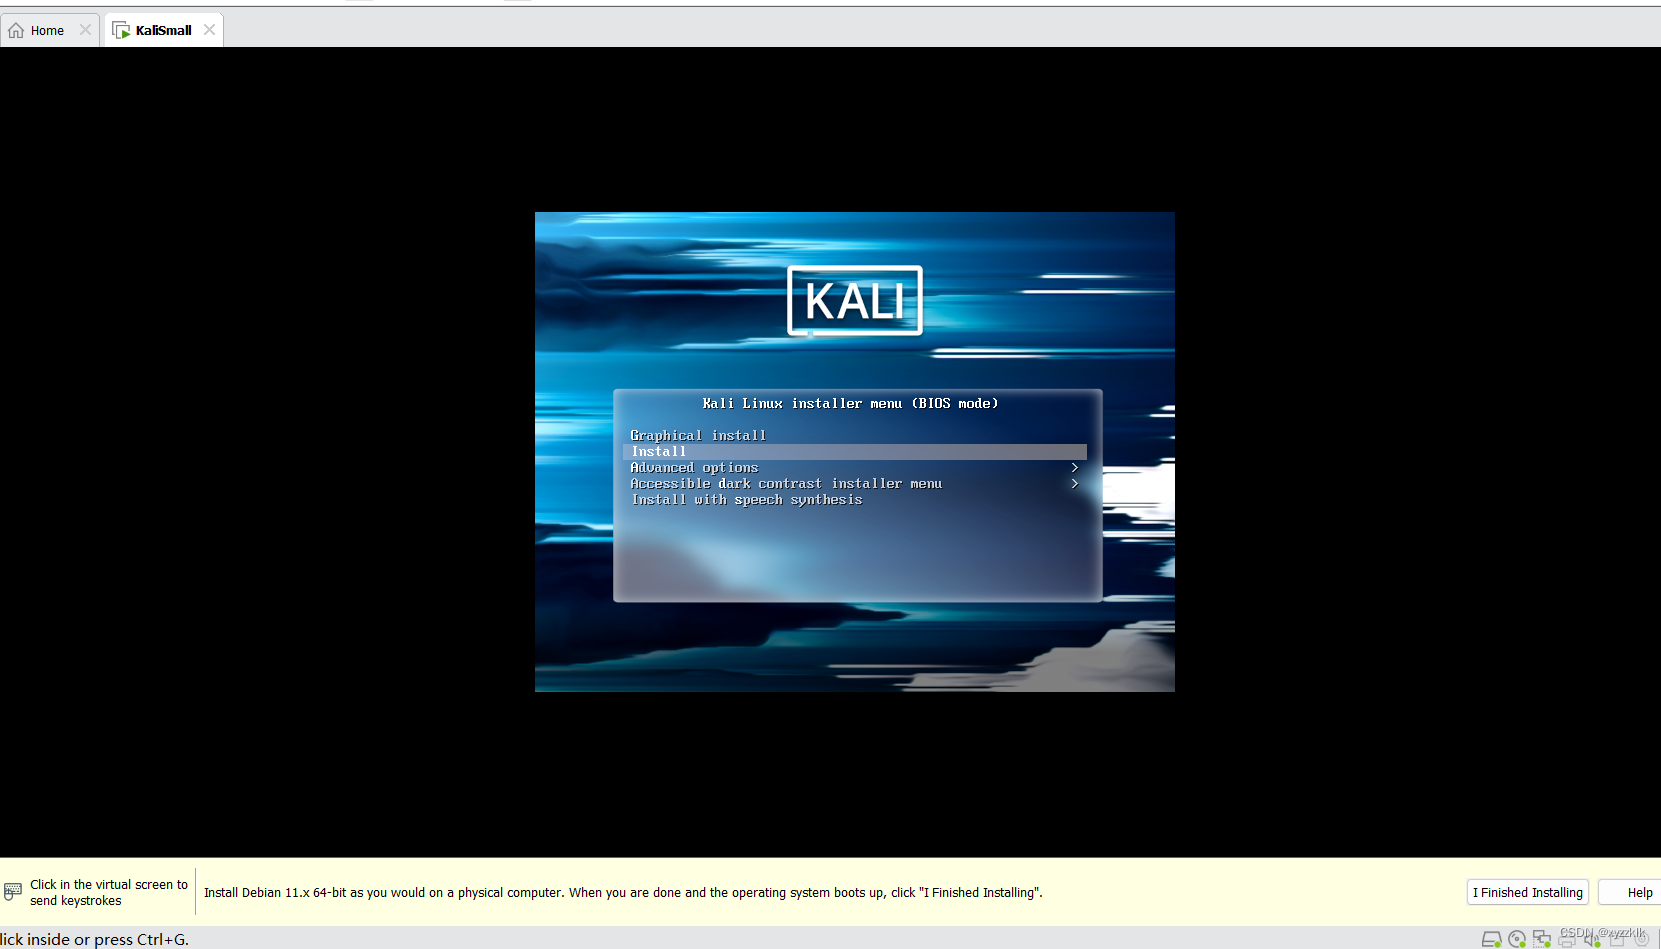Click the hard disk status icon
The width and height of the screenshot is (1661, 949).
[1491, 939]
